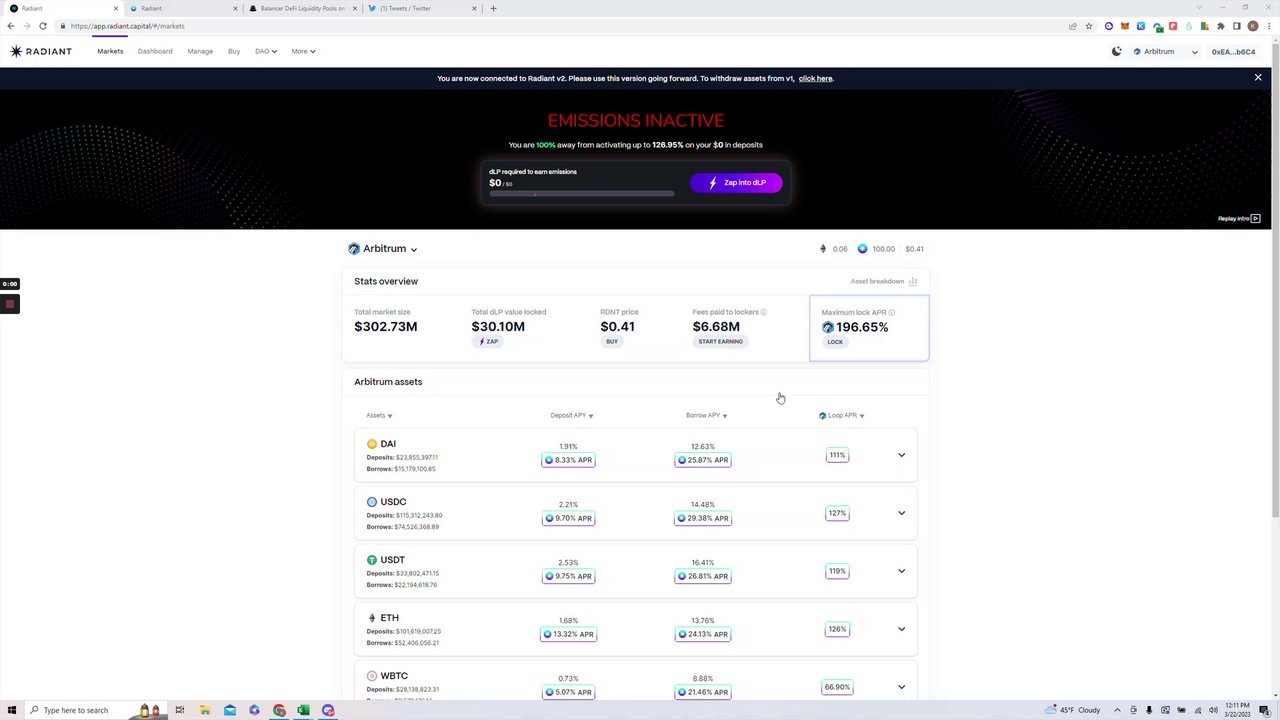Viewport: 1280px width, 720px height.
Task: Expand the WBTC asset row
Action: pos(901,687)
